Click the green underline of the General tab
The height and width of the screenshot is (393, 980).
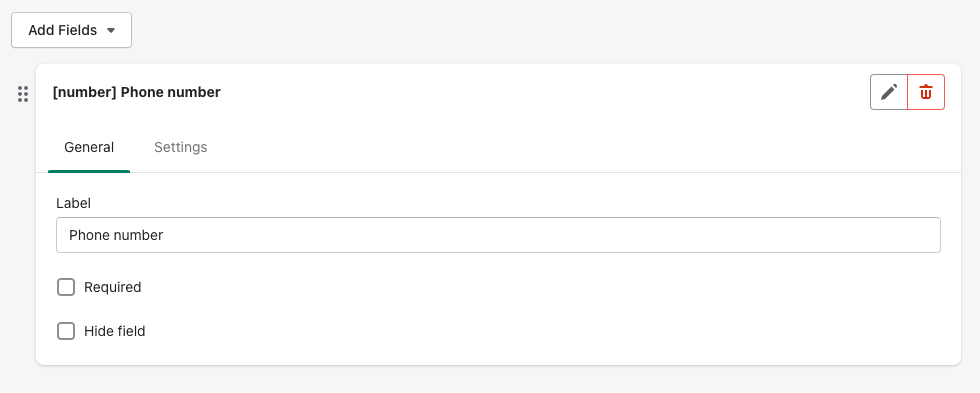point(89,171)
